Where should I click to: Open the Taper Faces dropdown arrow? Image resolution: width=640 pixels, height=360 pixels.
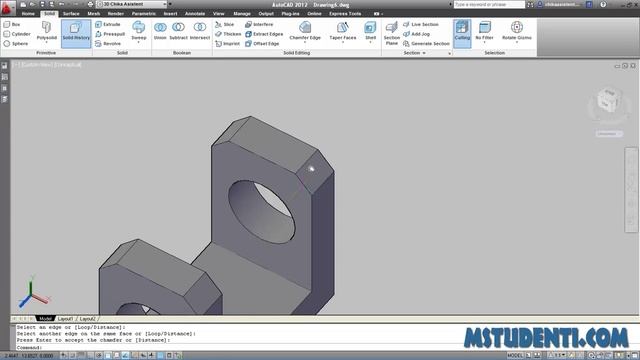pyautogui.click(x=342, y=42)
